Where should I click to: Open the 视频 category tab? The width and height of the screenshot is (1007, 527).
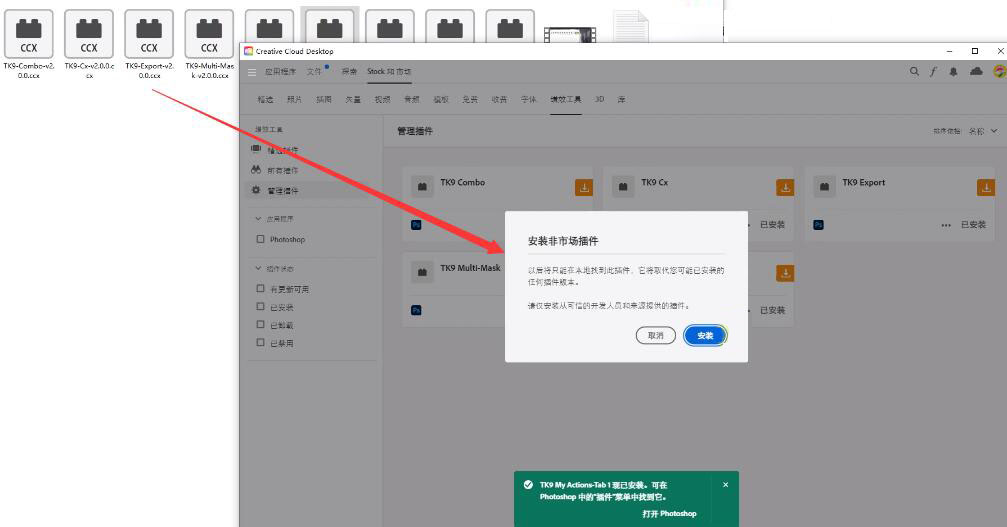tap(383, 99)
